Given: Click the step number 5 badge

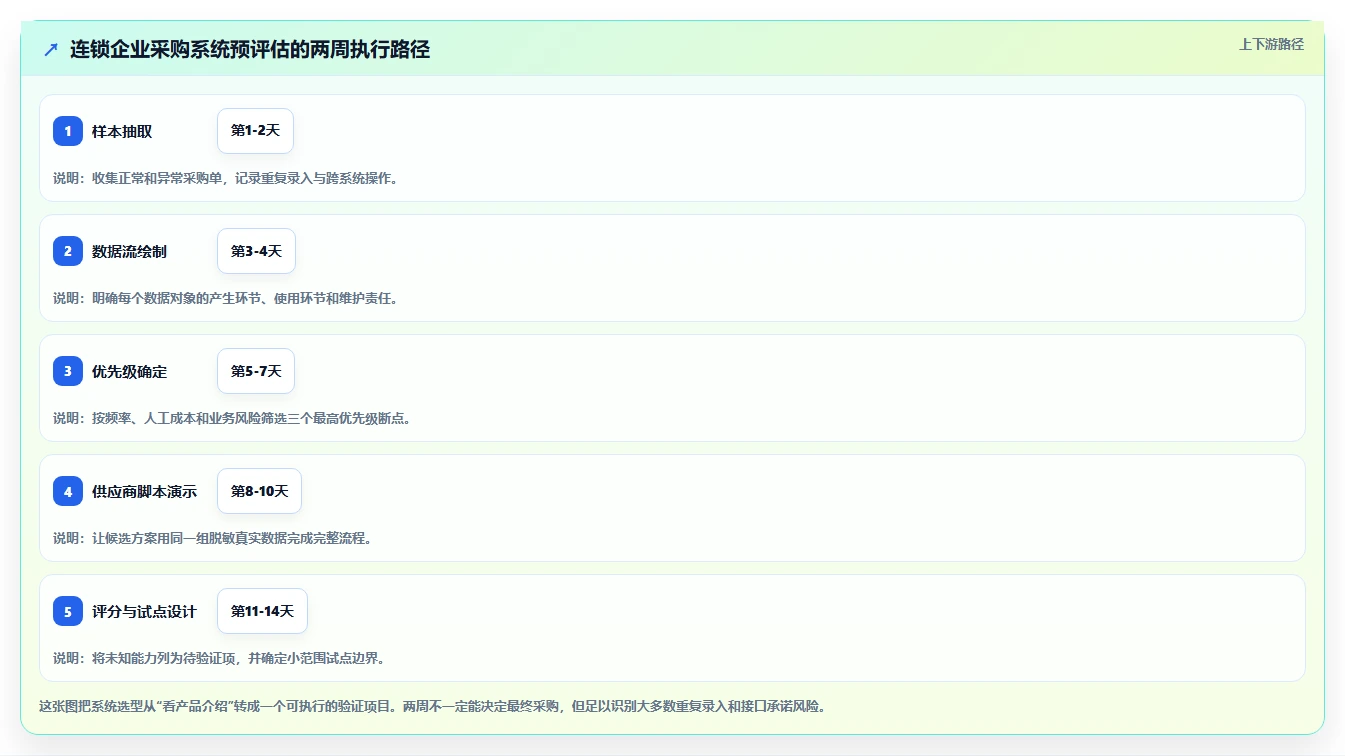Looking at the screenshot, I should coord(68,611).
